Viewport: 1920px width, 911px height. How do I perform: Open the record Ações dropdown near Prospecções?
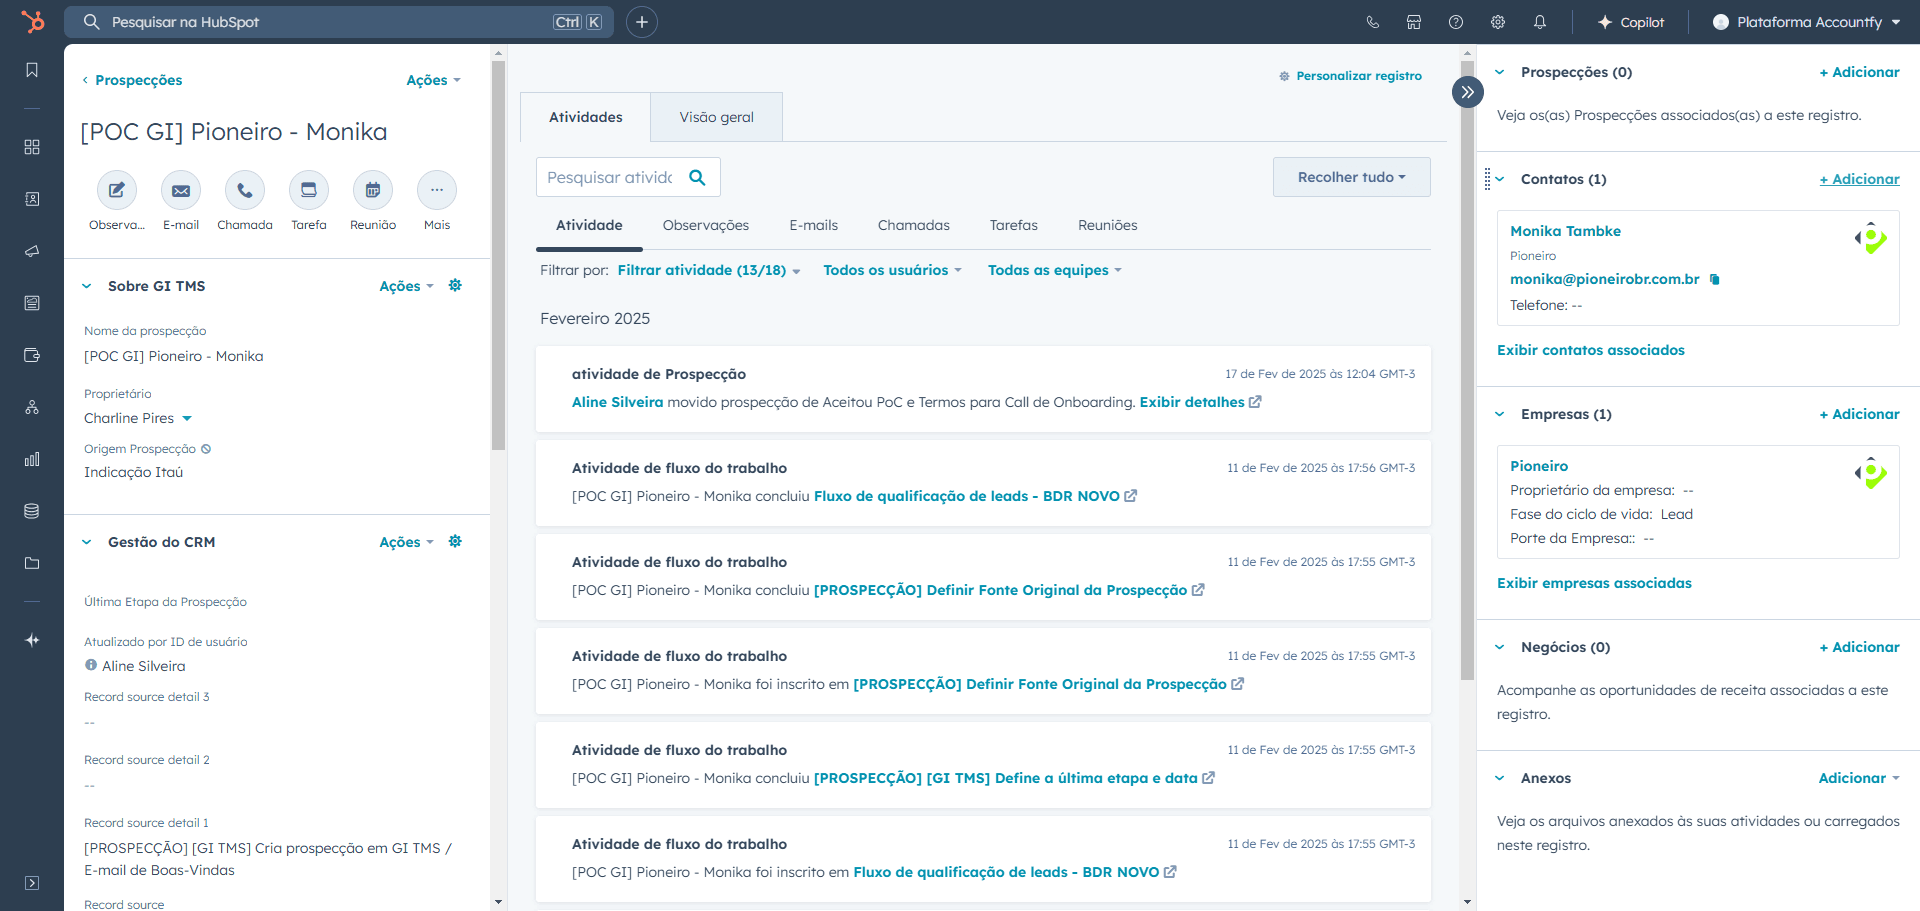click(x=434, y=80)
